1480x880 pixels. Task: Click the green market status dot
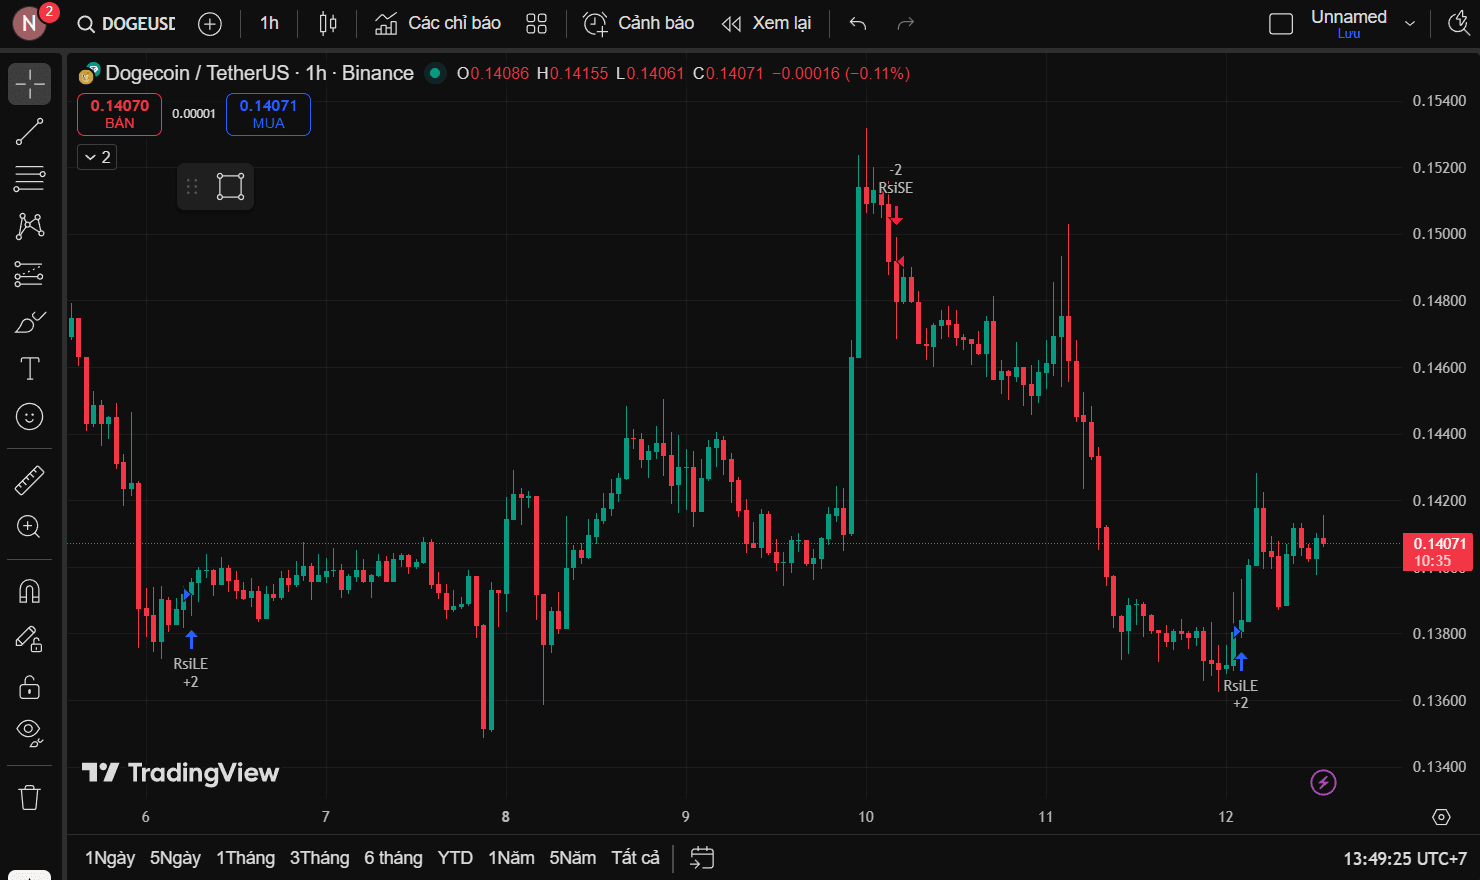(x=435, y=73)
